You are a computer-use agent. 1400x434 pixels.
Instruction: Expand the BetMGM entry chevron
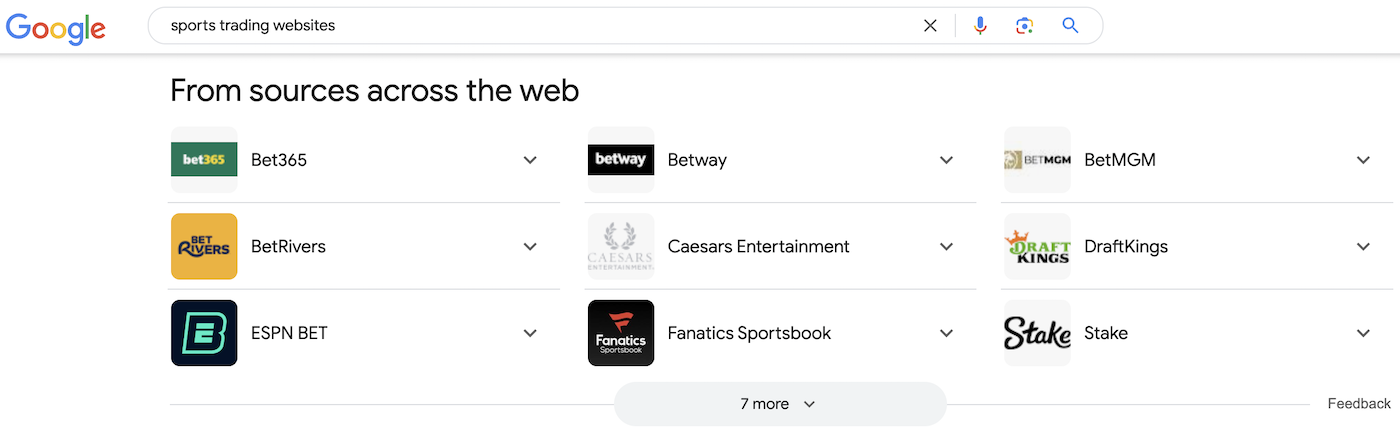click(x=1363, y=160)
